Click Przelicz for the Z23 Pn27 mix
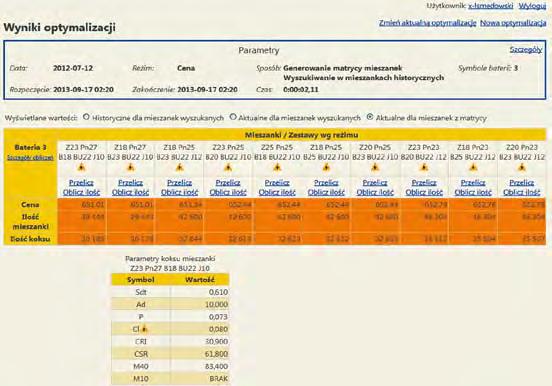Image resolution: width=552 pixels, height=386 pixels. 81,182
